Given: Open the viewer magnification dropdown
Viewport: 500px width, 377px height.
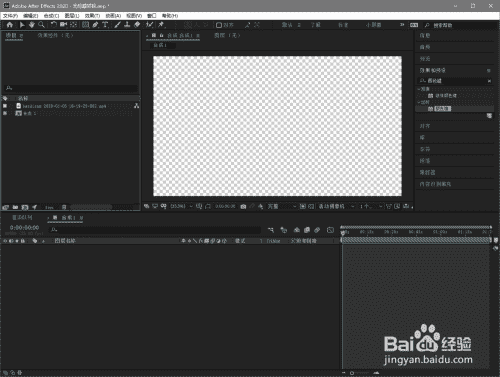Looking at the screenshot, I should pyautogui.click(x=181, y=206).
